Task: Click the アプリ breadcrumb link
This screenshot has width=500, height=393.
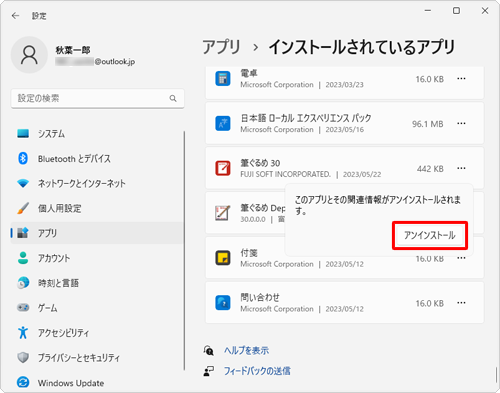Action: [x=221, y=47]
